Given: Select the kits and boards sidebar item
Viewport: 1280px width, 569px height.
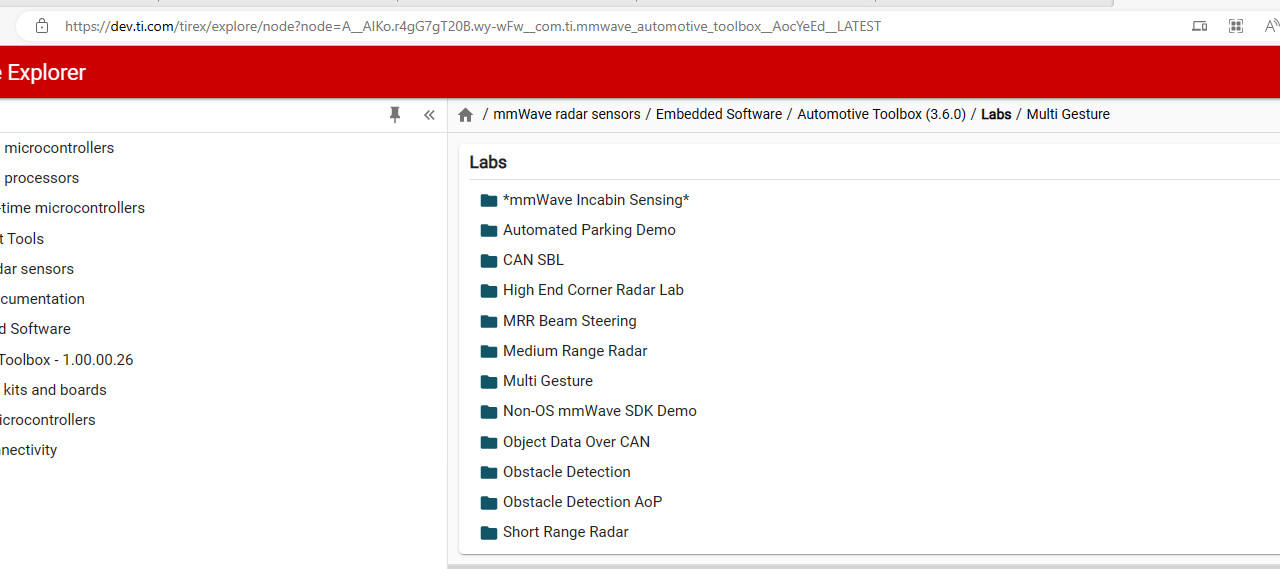Looking at the screenshot, I should pos(55,390).
